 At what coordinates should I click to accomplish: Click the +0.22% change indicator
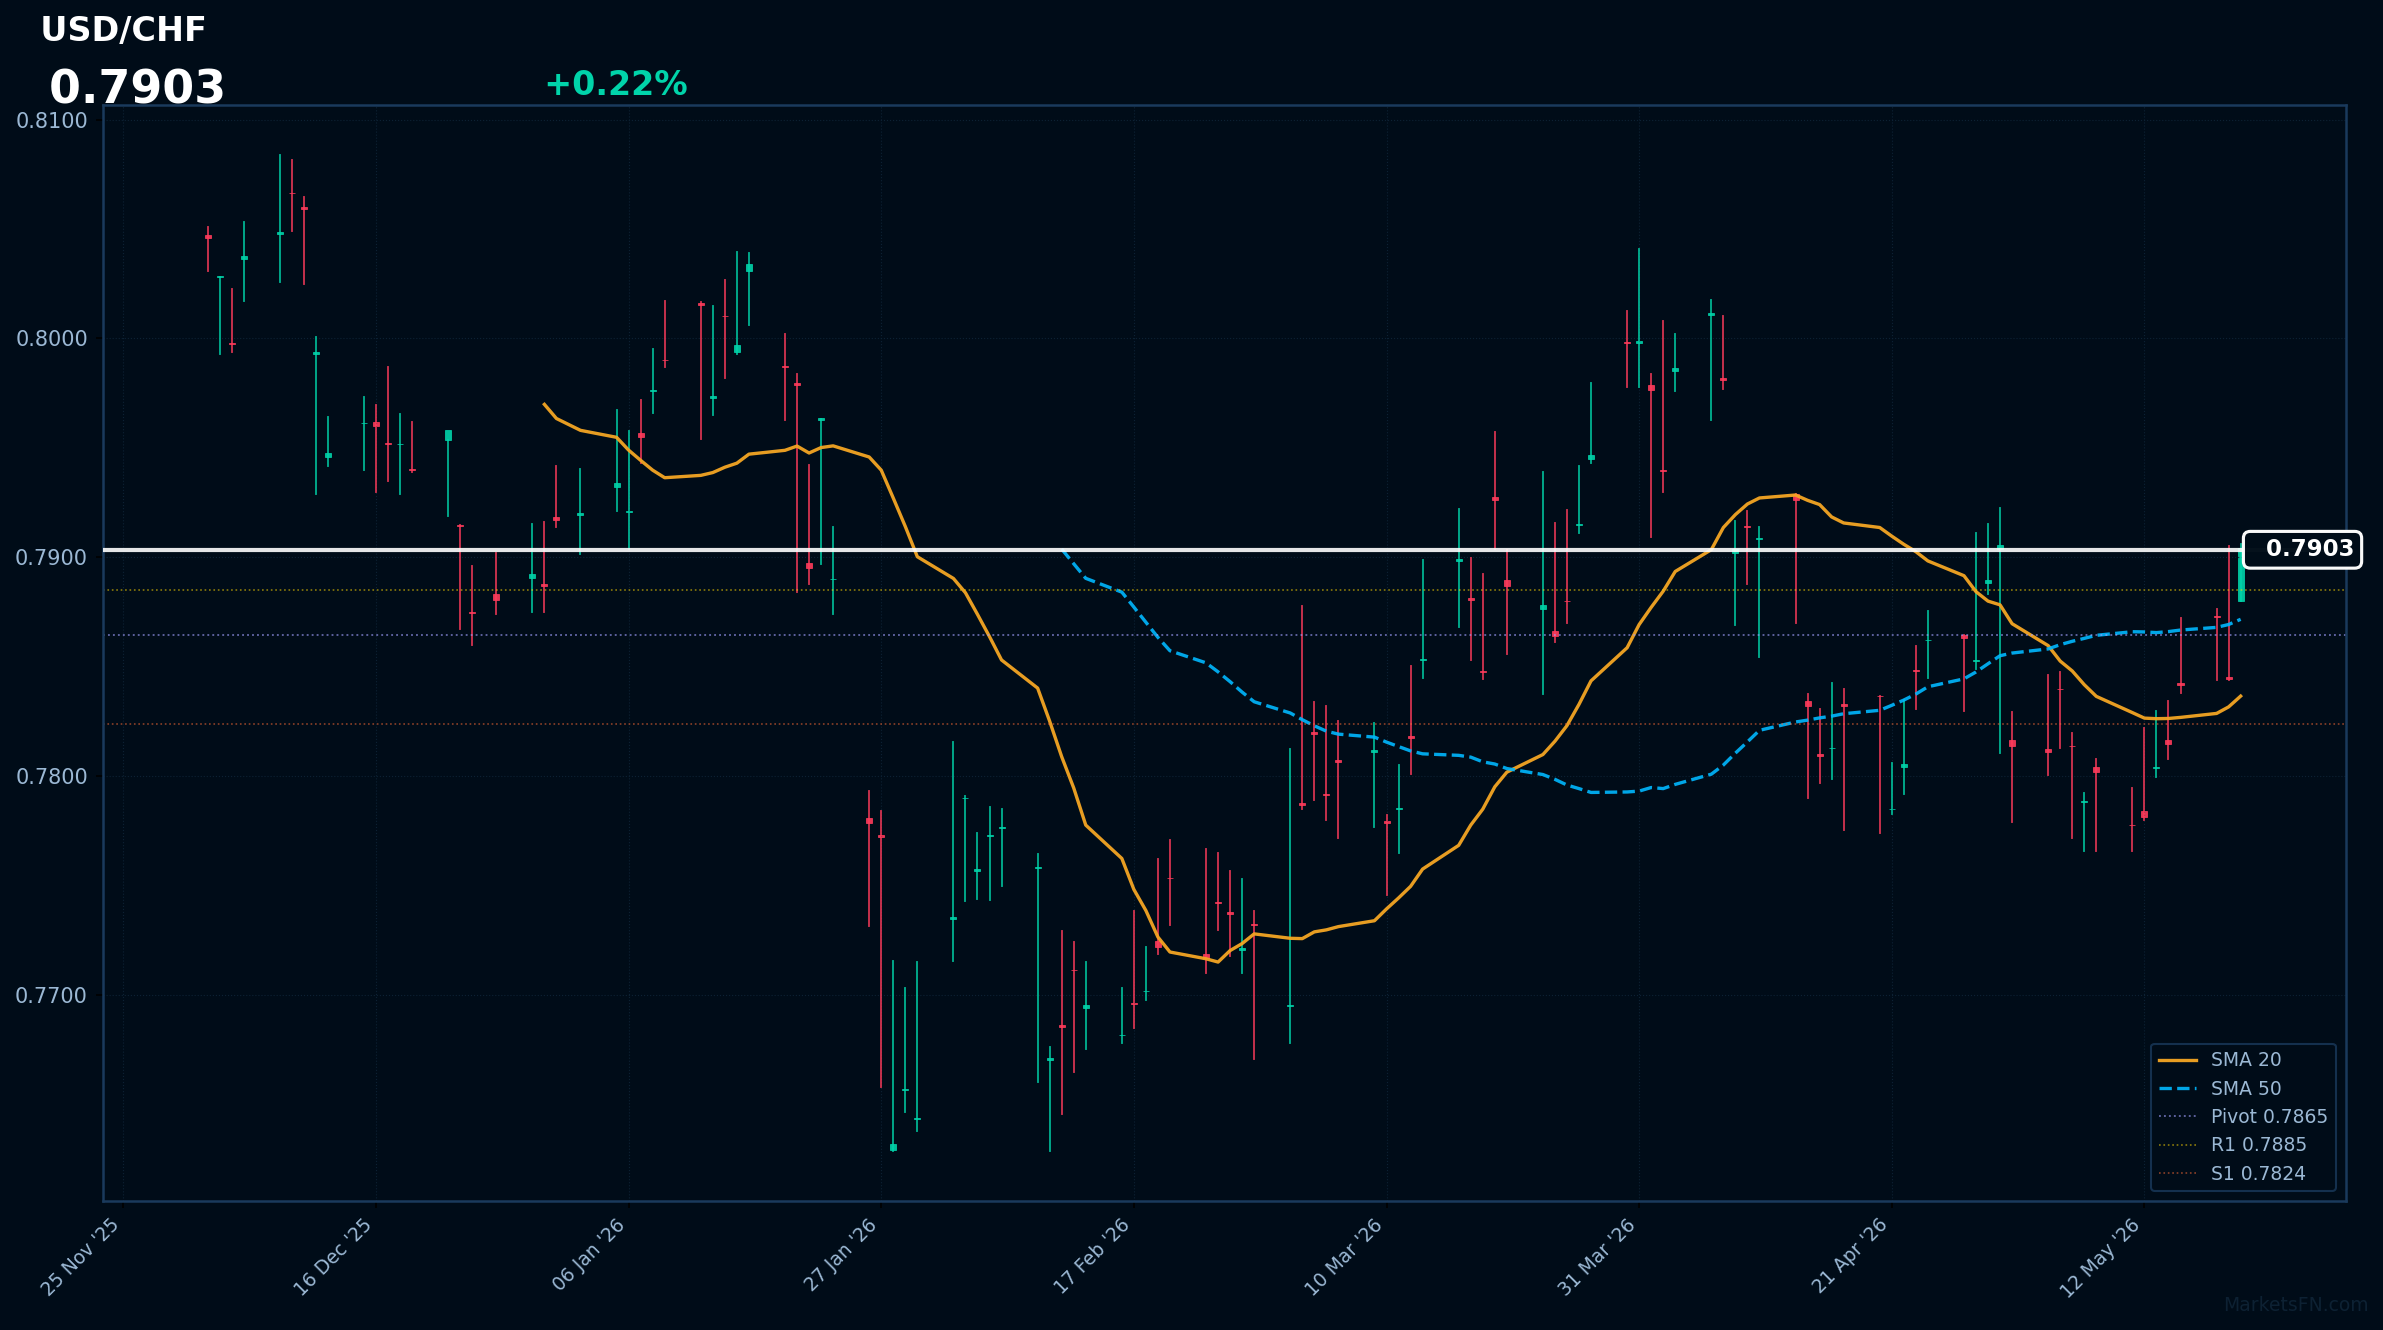(616, 84)
